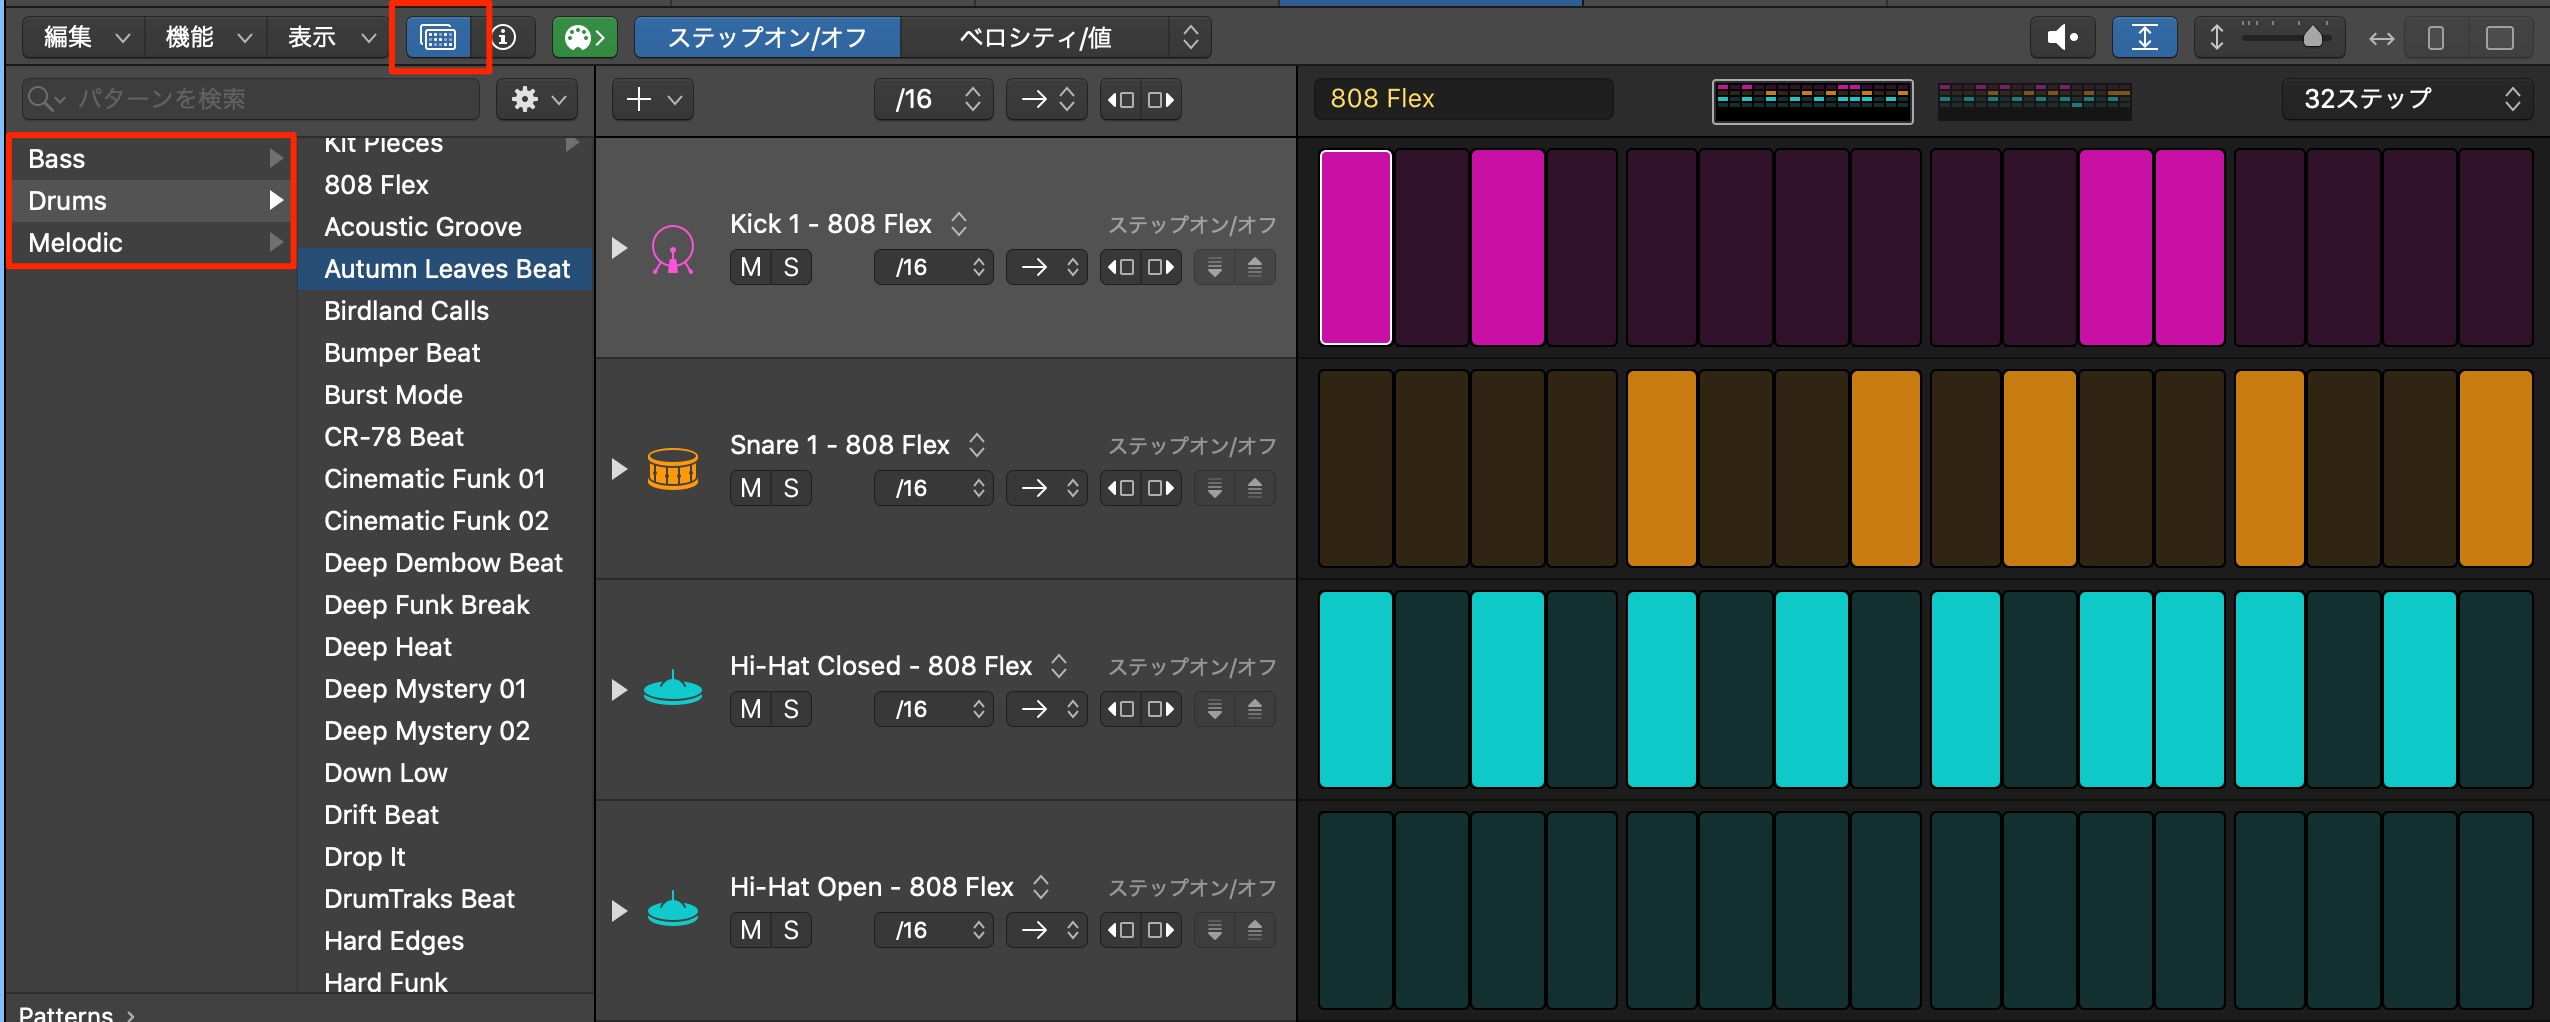
Task: Mute the Kick 1 row
Action: (751, 267)
